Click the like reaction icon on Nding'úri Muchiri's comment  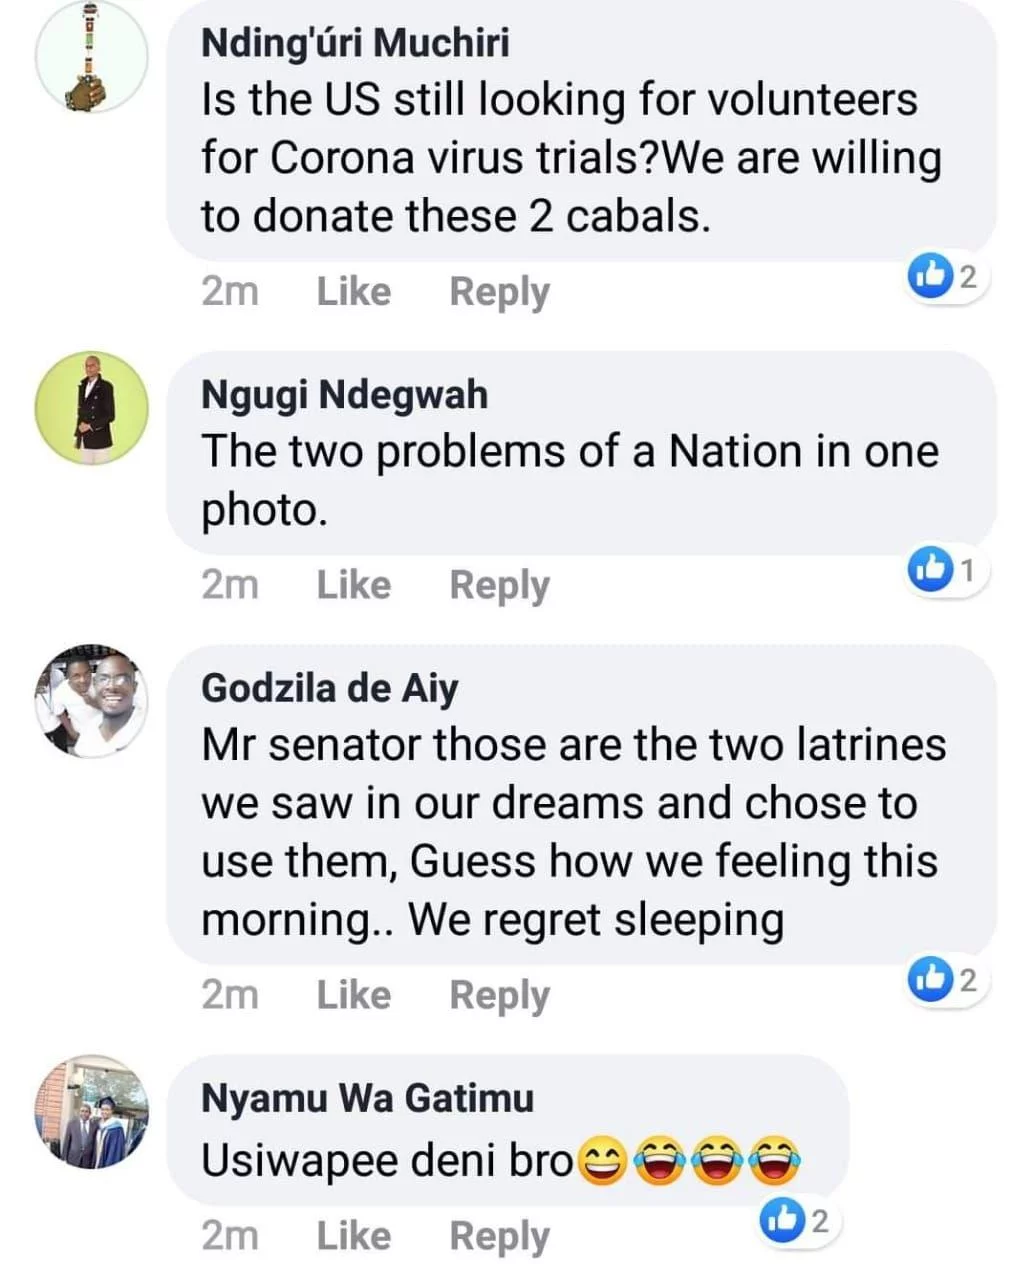click(928, 277)
